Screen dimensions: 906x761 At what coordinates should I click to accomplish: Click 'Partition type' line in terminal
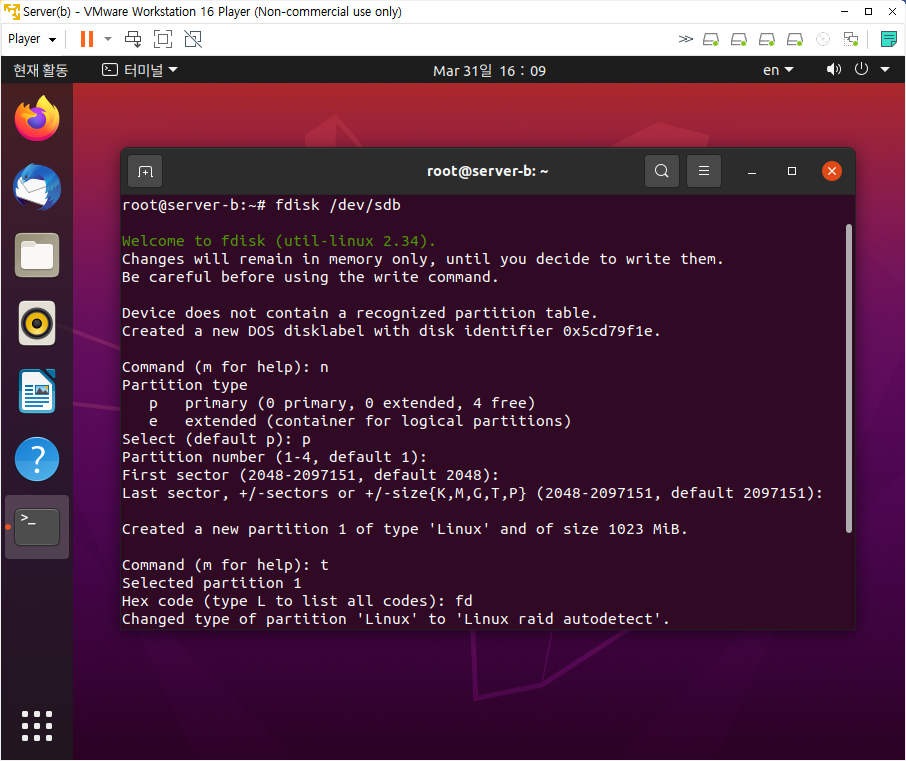pyautogui.click(x=184, y=385)
